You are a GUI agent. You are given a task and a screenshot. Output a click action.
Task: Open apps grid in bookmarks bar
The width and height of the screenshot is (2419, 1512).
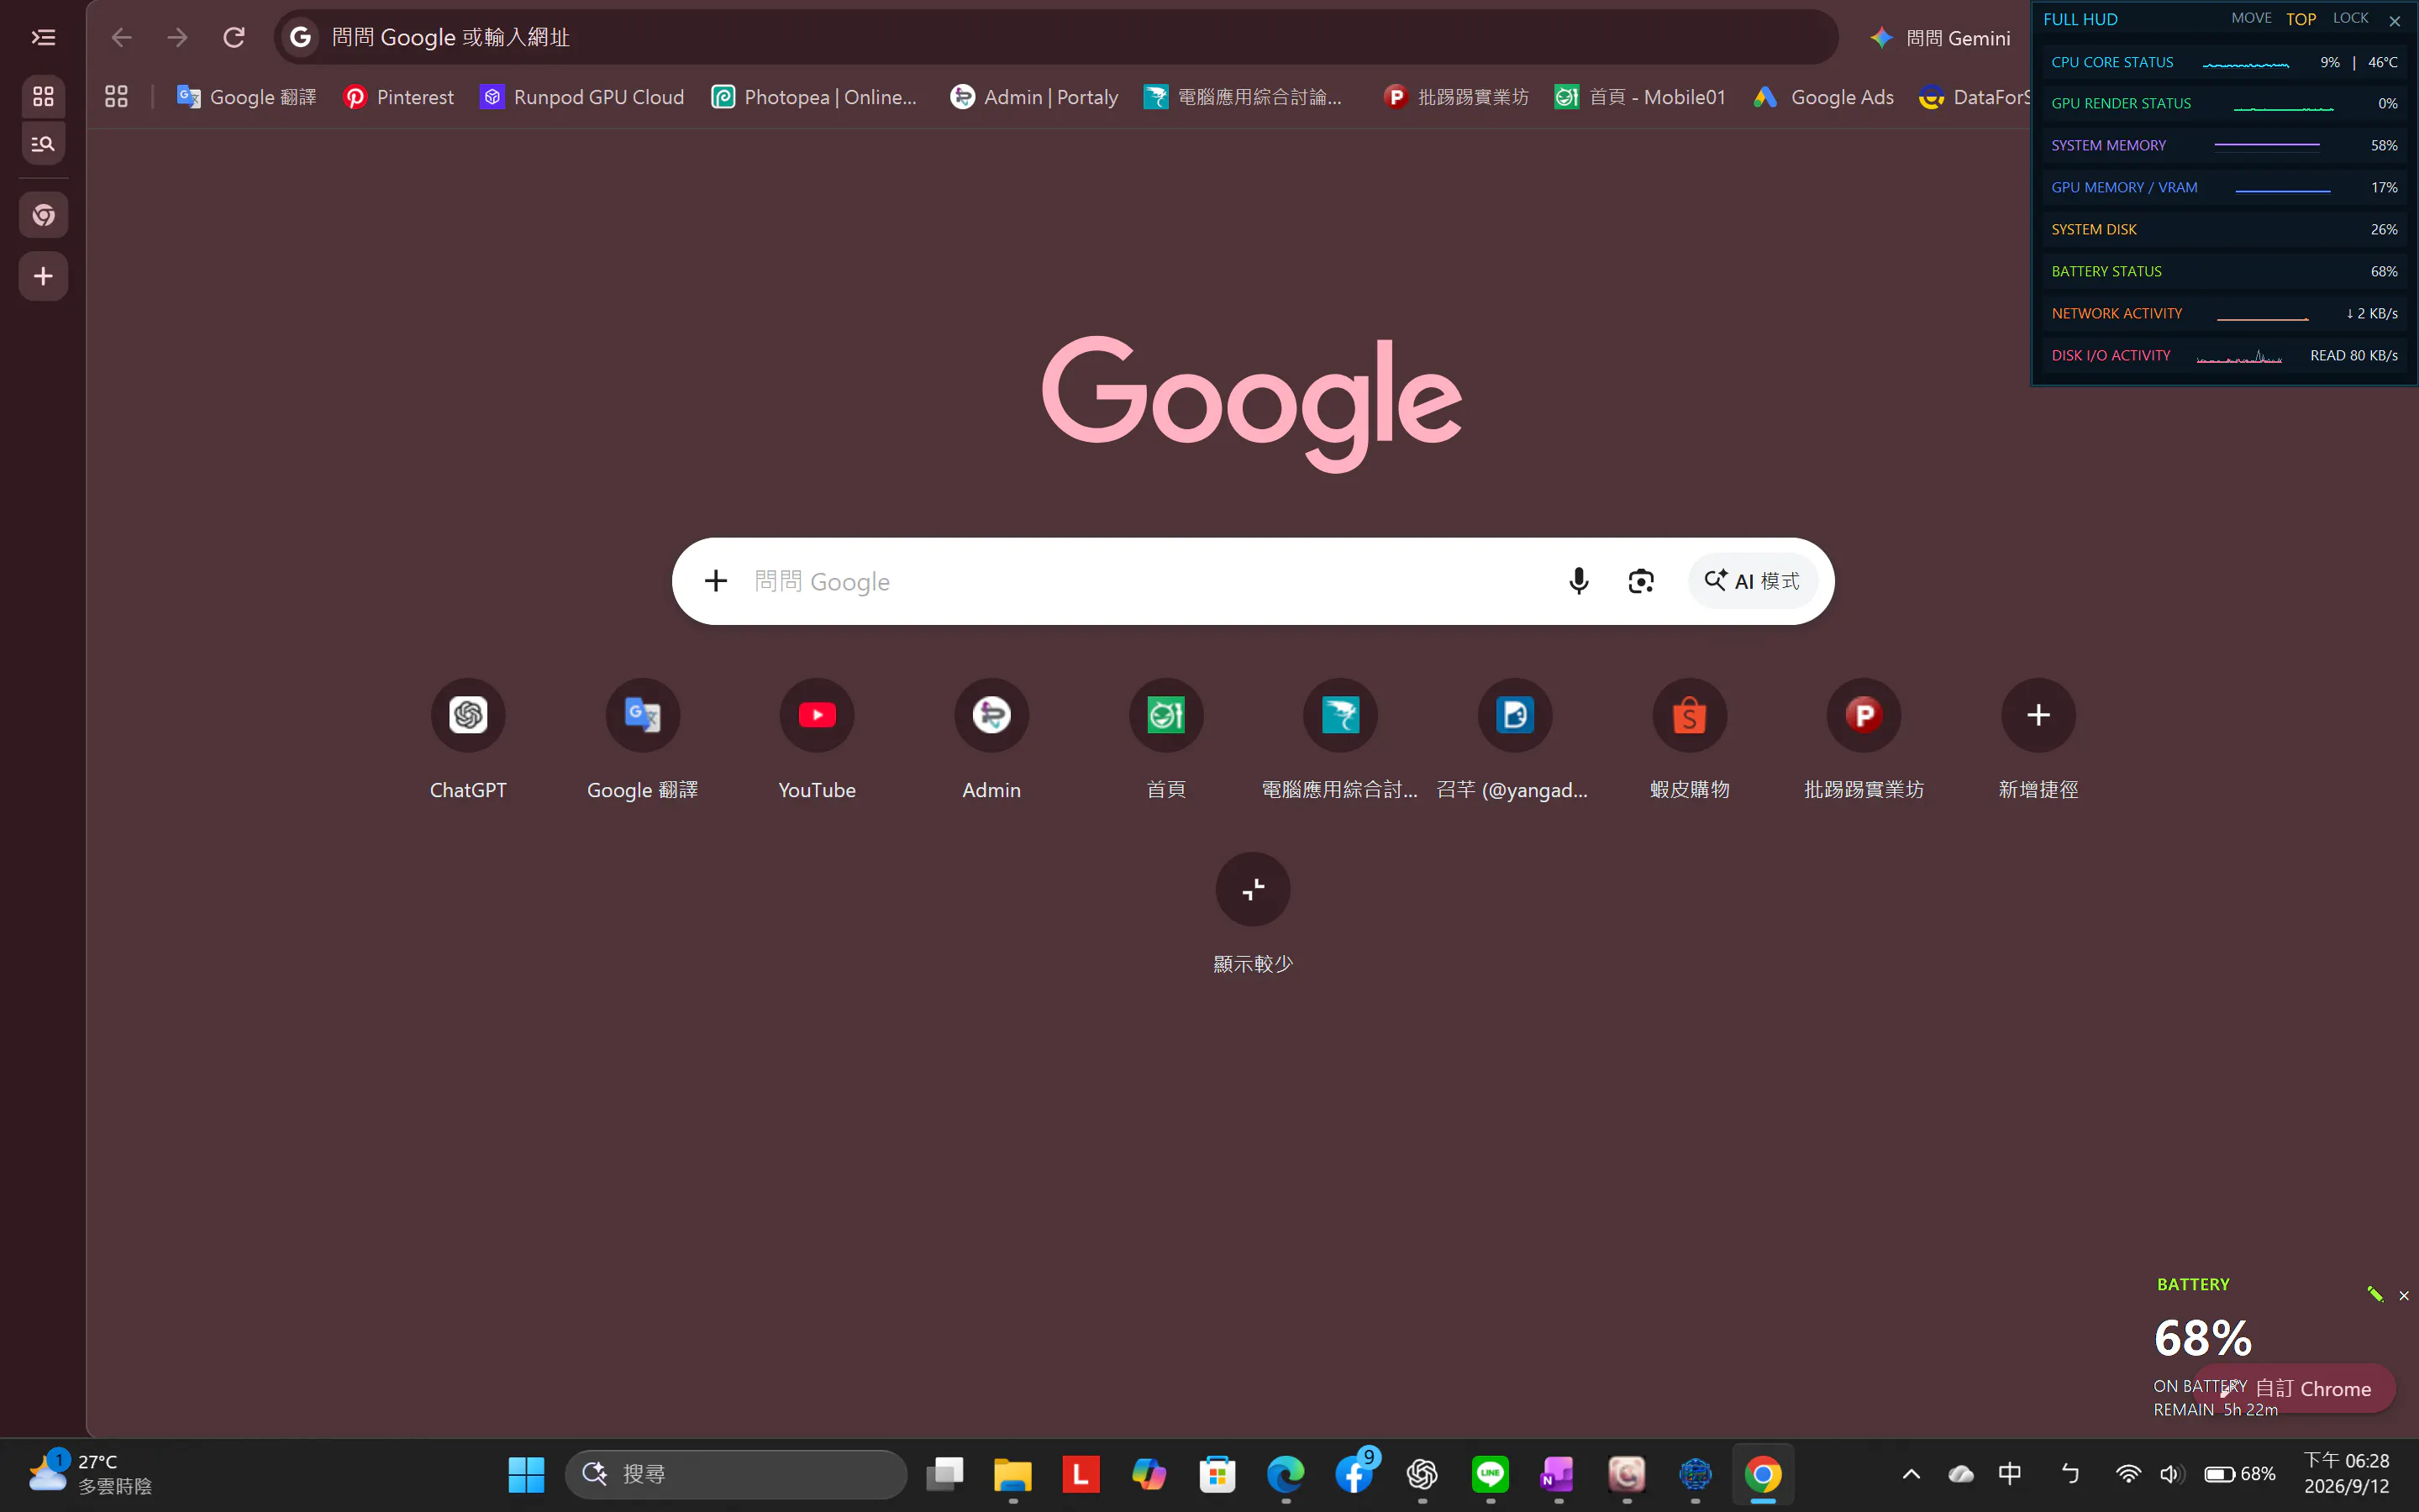pos(116,97)
